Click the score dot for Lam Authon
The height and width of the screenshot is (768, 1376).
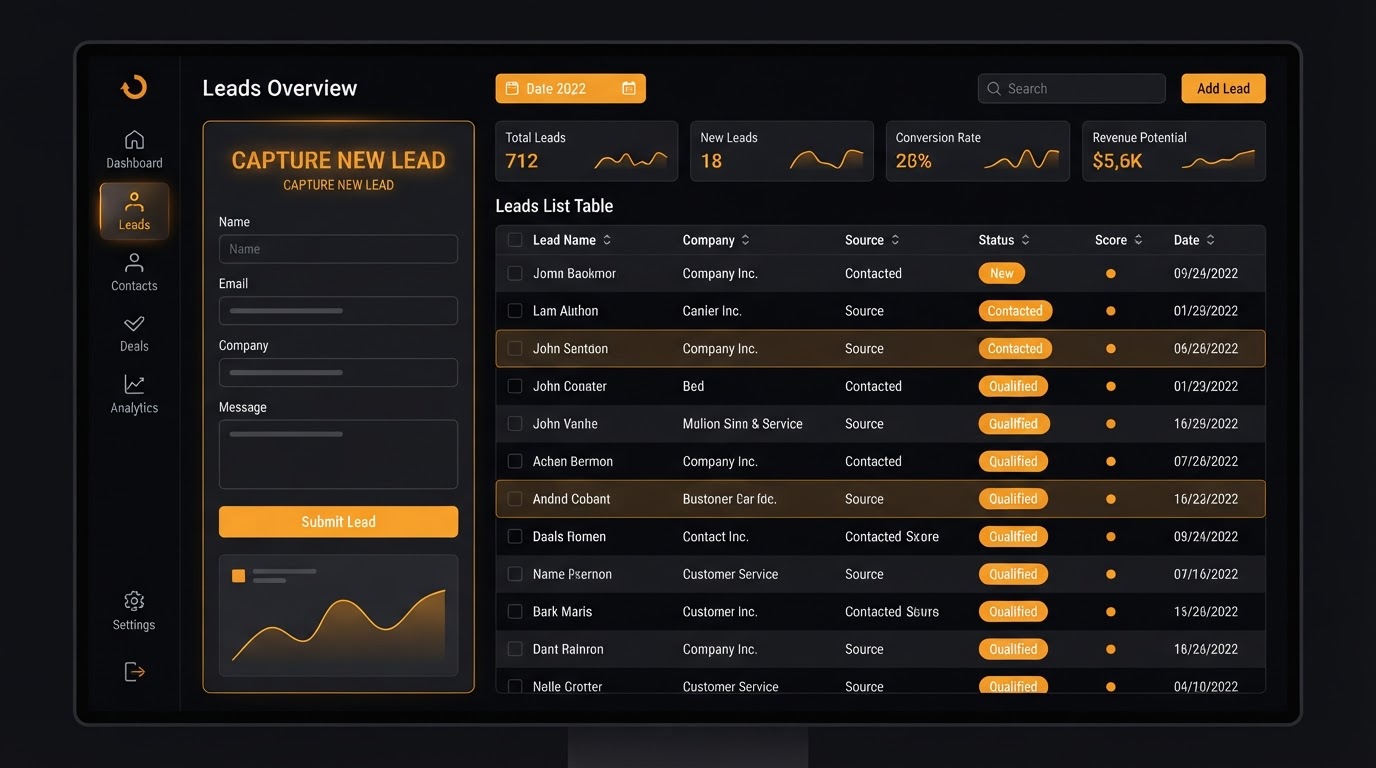(x=1111, y=311)
